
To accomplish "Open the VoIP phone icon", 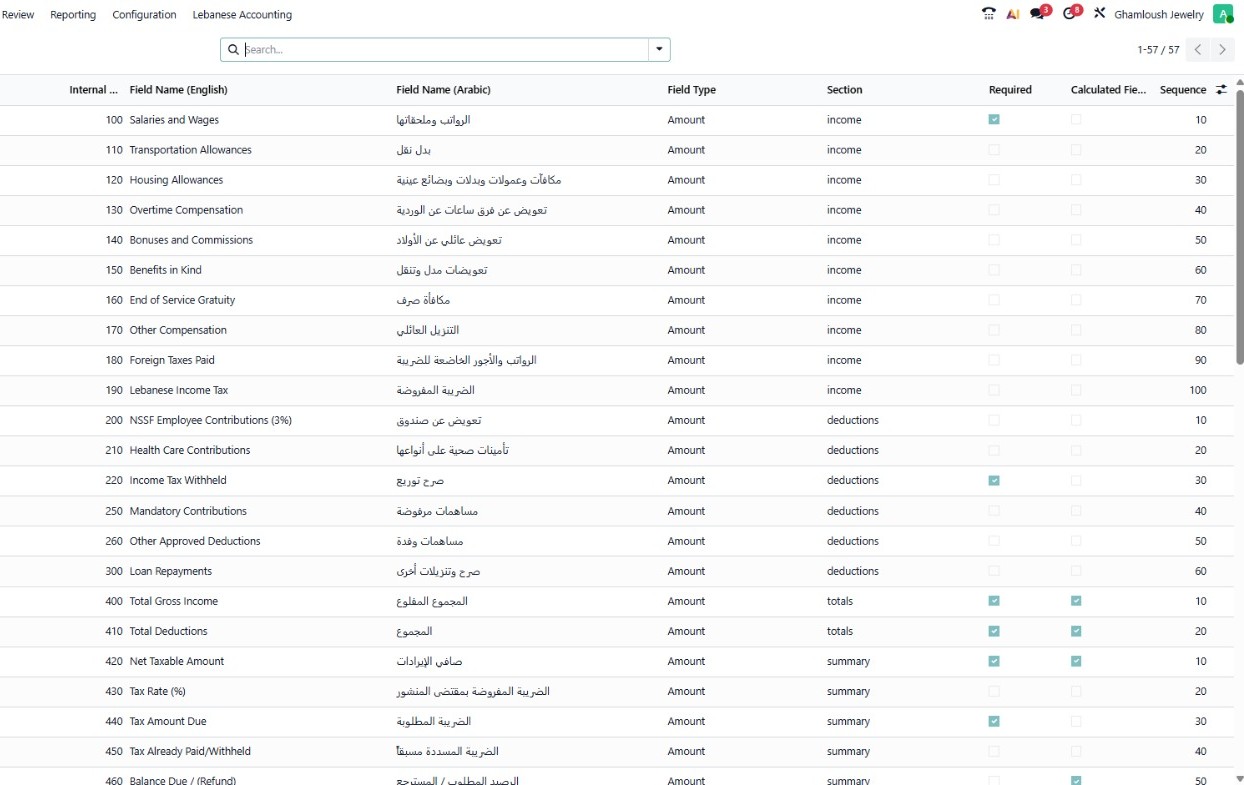I will coord(988,14).
